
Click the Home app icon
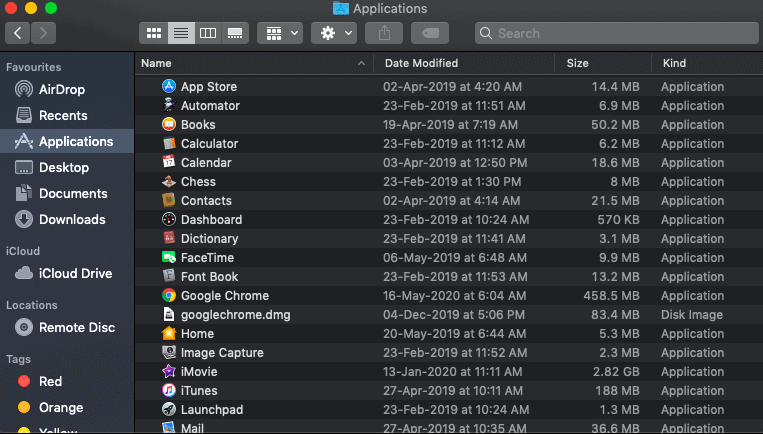coord(168,333)
